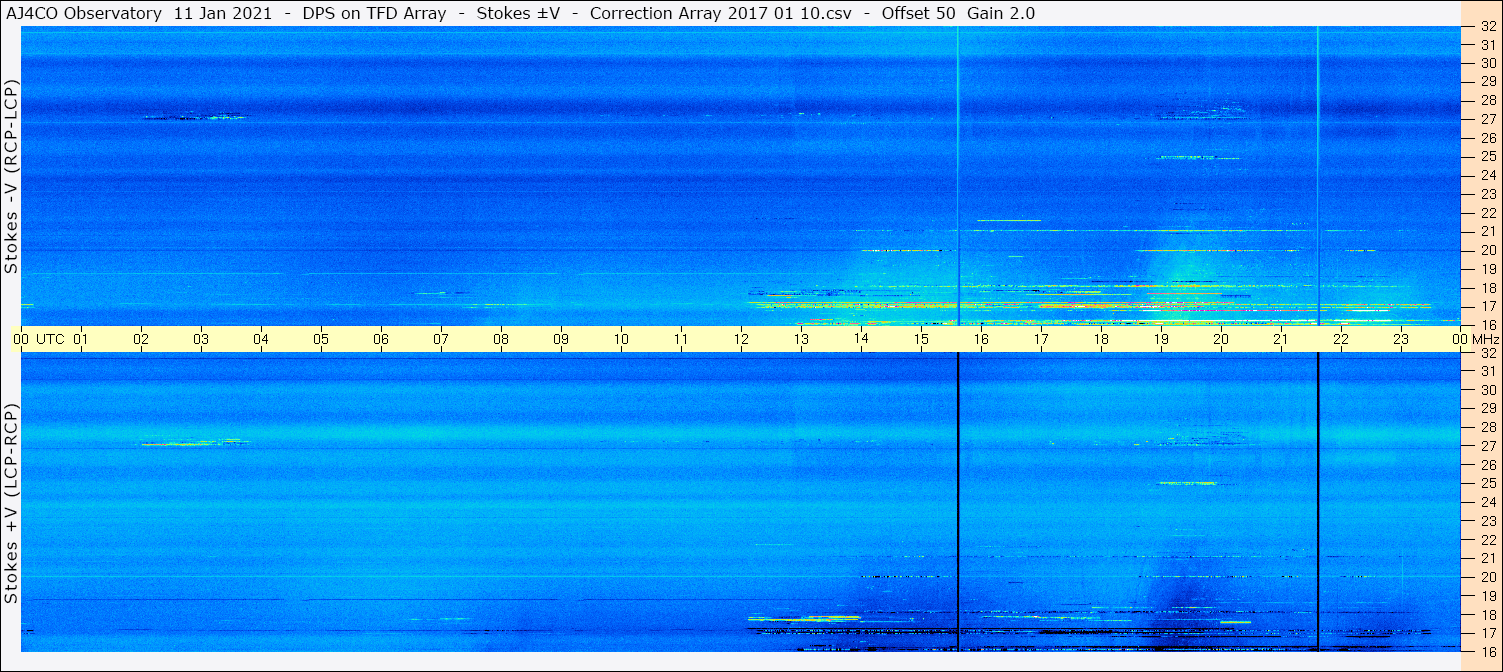This screenshot has width=1503, height=672.
Task: Click 'Correction Array 2017 01 10.csv' filename
Action: (x=720, y=13)
